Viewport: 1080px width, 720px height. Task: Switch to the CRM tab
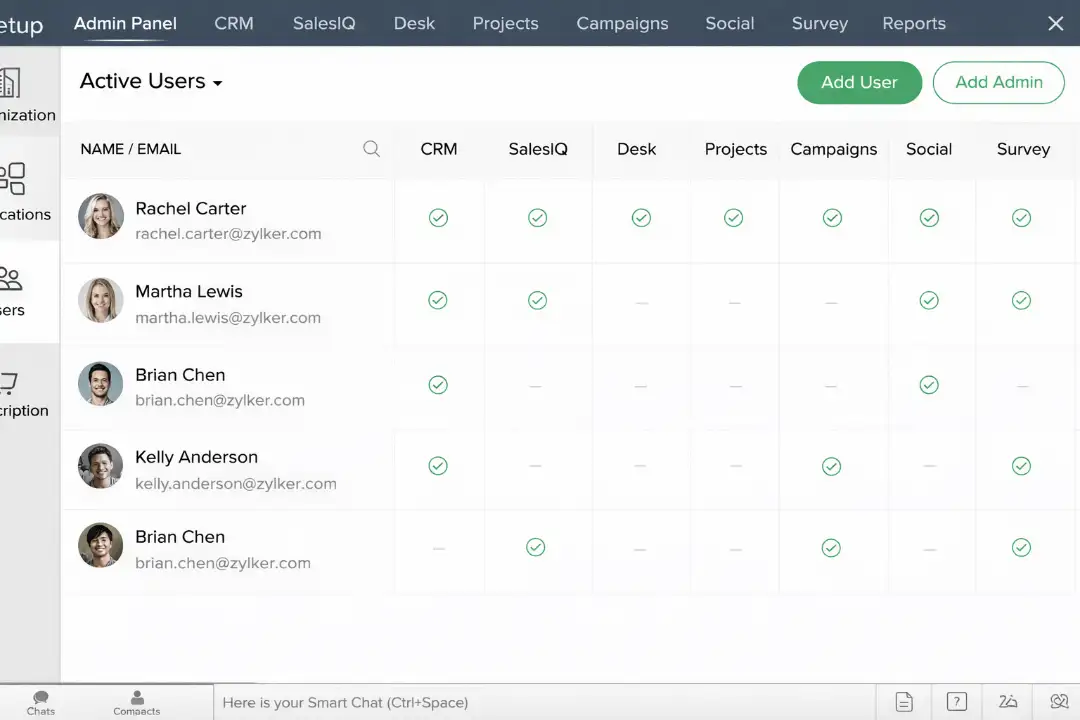[x=233, y=23]
